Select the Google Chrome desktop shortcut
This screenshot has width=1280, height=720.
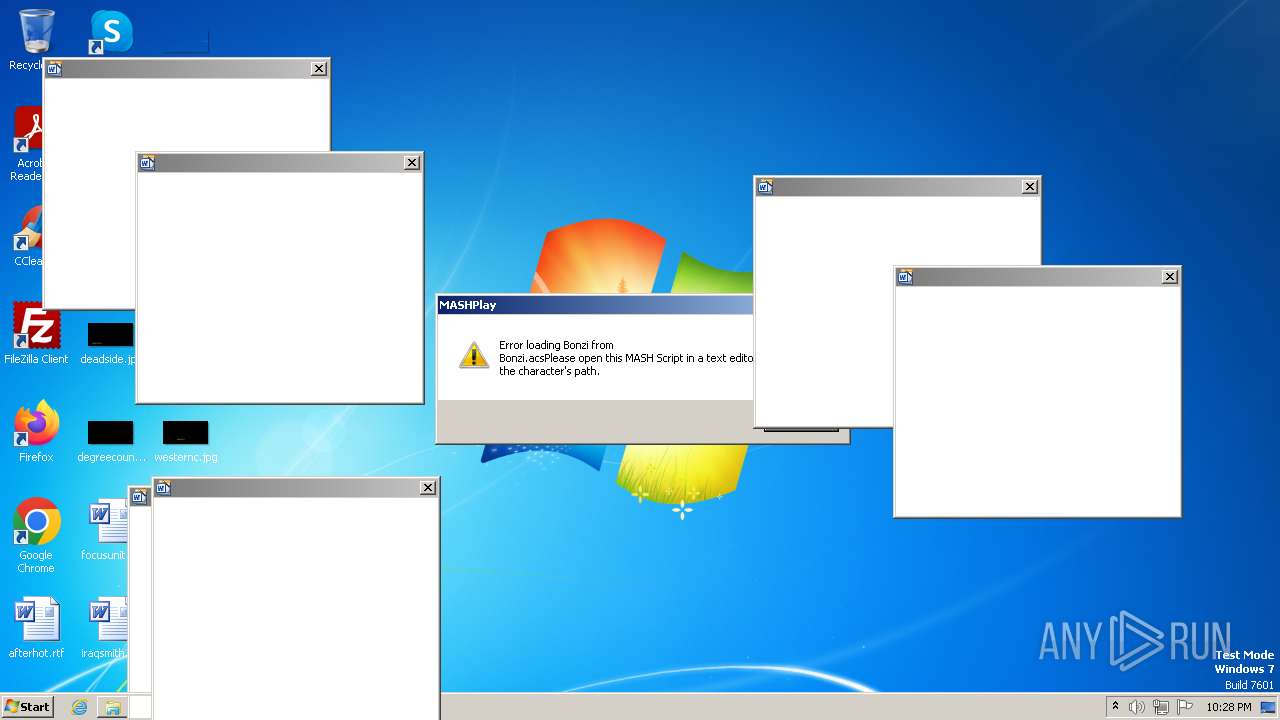pyautogui.click(x=36, y=536)
